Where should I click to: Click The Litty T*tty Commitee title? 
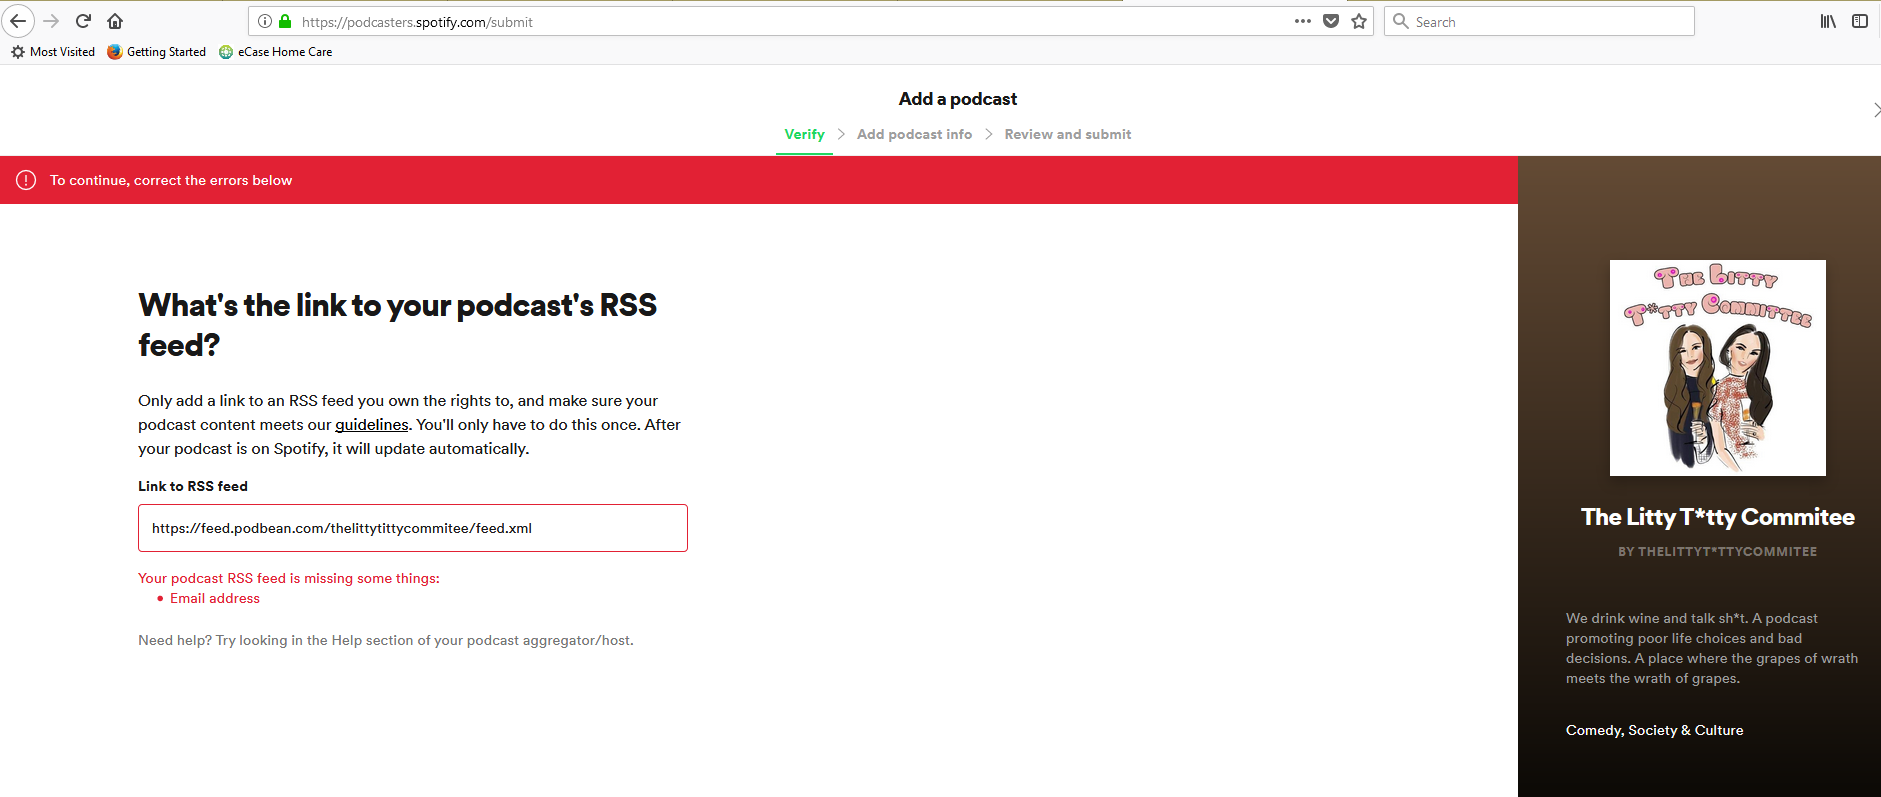[1718, 517]
